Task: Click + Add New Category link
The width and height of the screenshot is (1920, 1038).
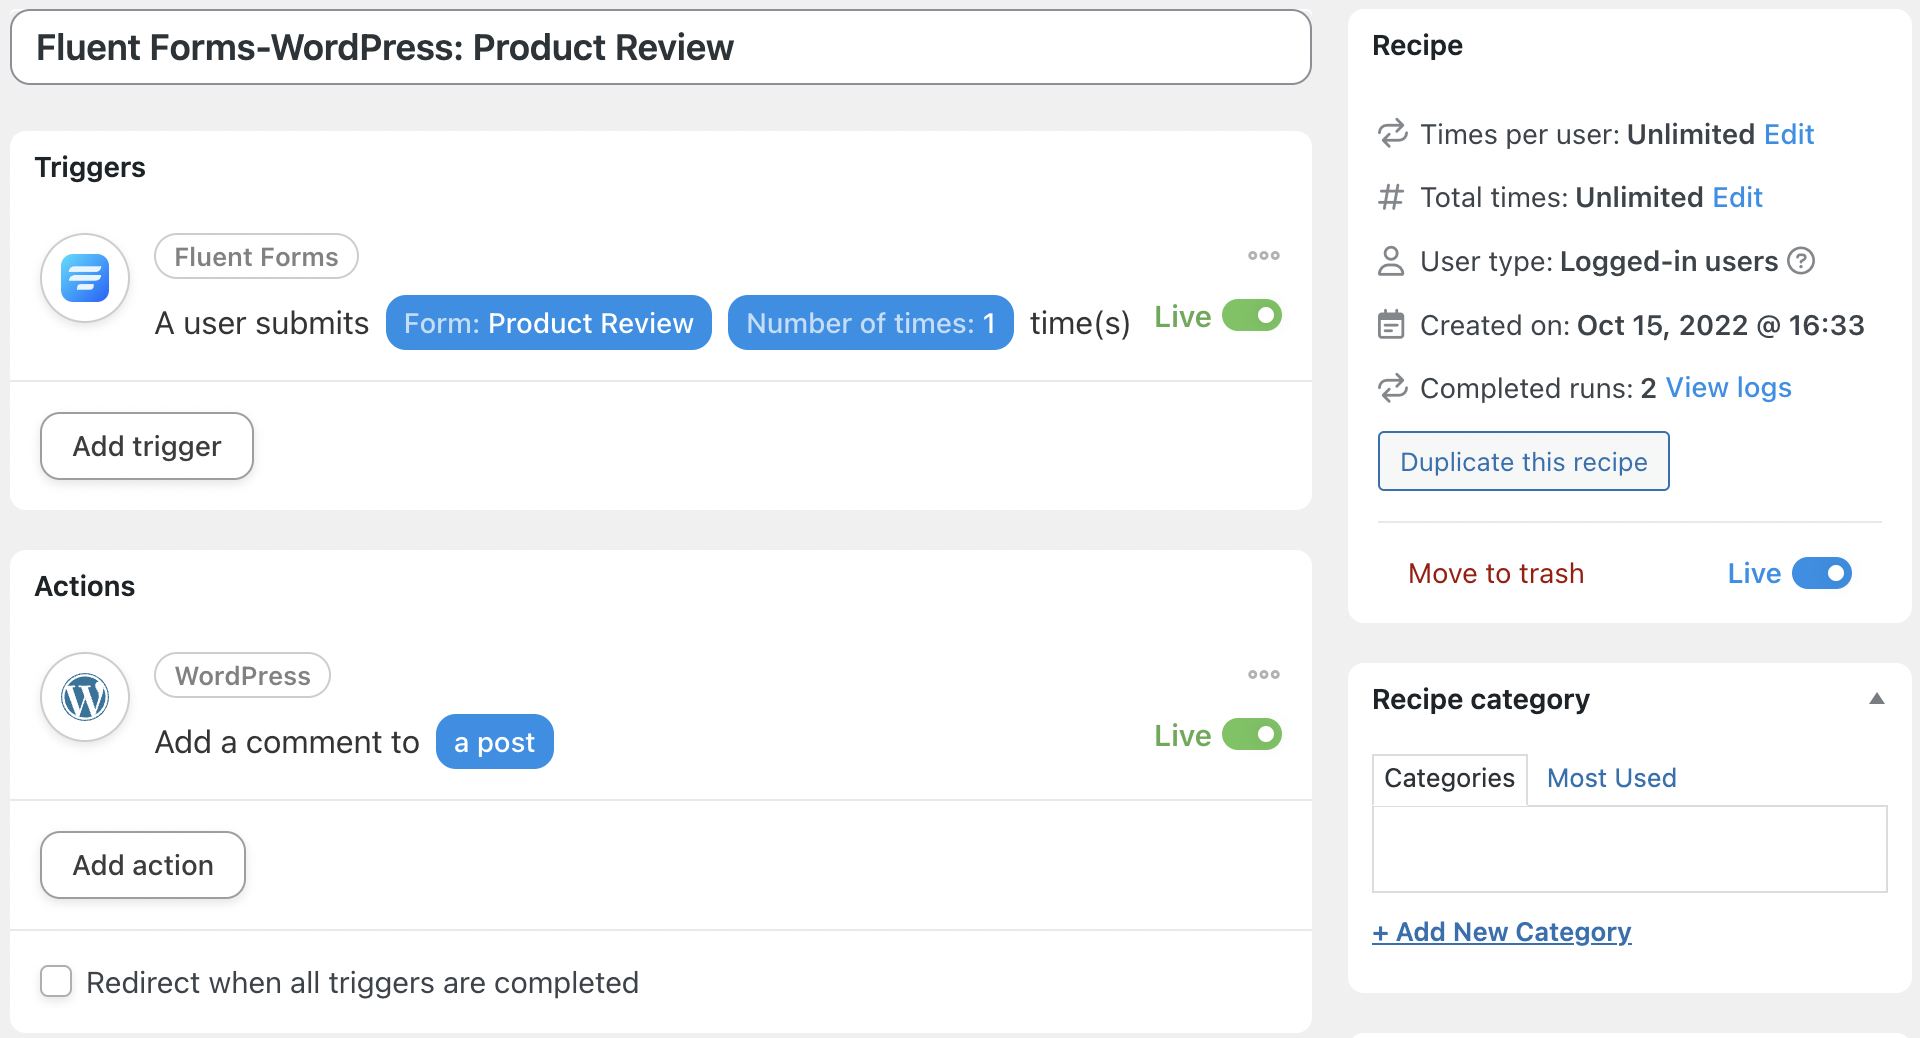Action: pyautogui.click(x=1501, y=932)
